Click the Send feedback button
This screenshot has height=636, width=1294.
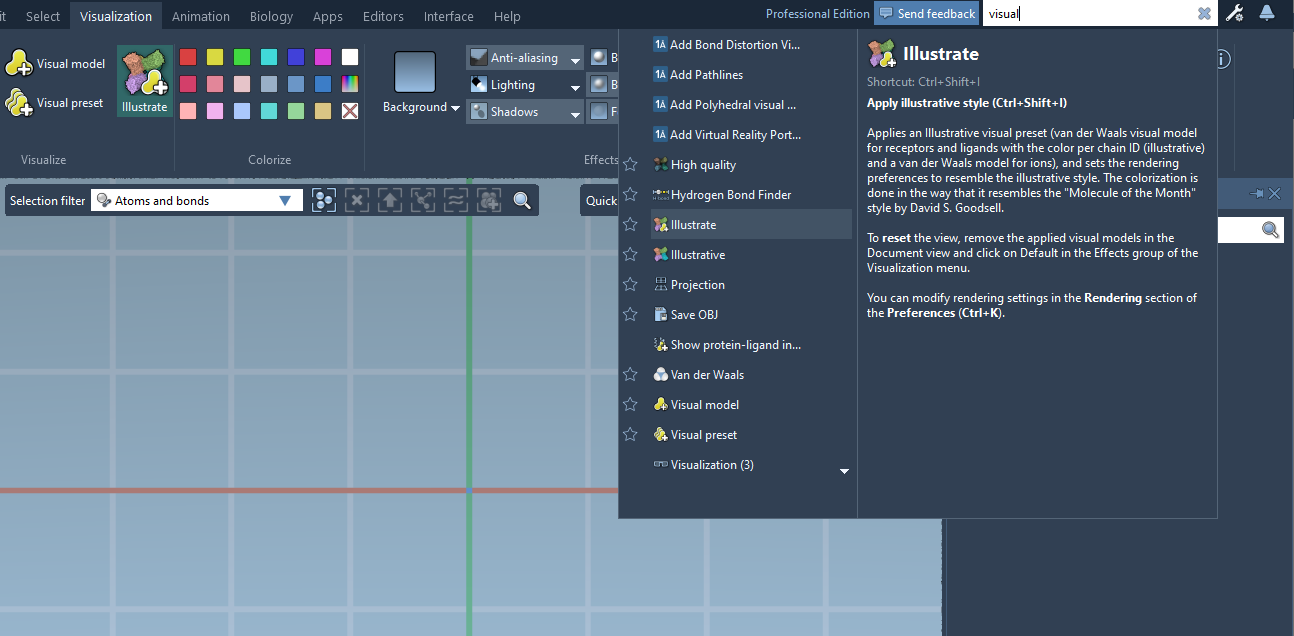pos(926,13)
